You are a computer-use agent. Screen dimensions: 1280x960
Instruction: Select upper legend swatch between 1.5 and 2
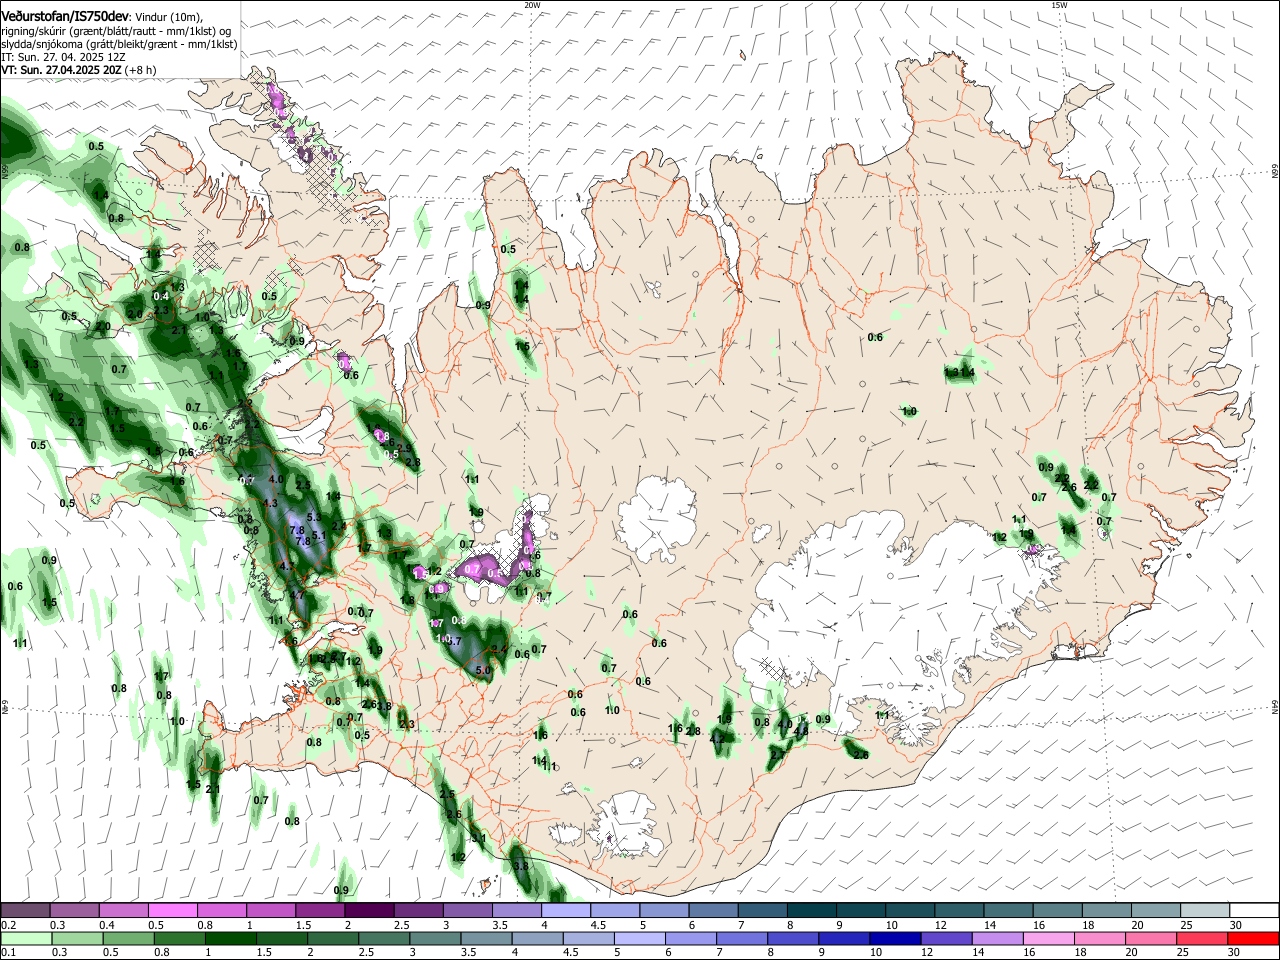click(x=320, y=910)
